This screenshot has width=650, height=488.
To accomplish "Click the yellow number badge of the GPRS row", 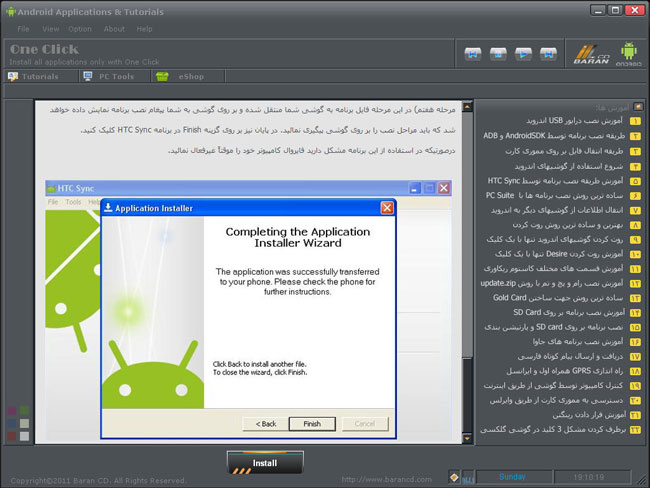I will click(x=635, y=372).
